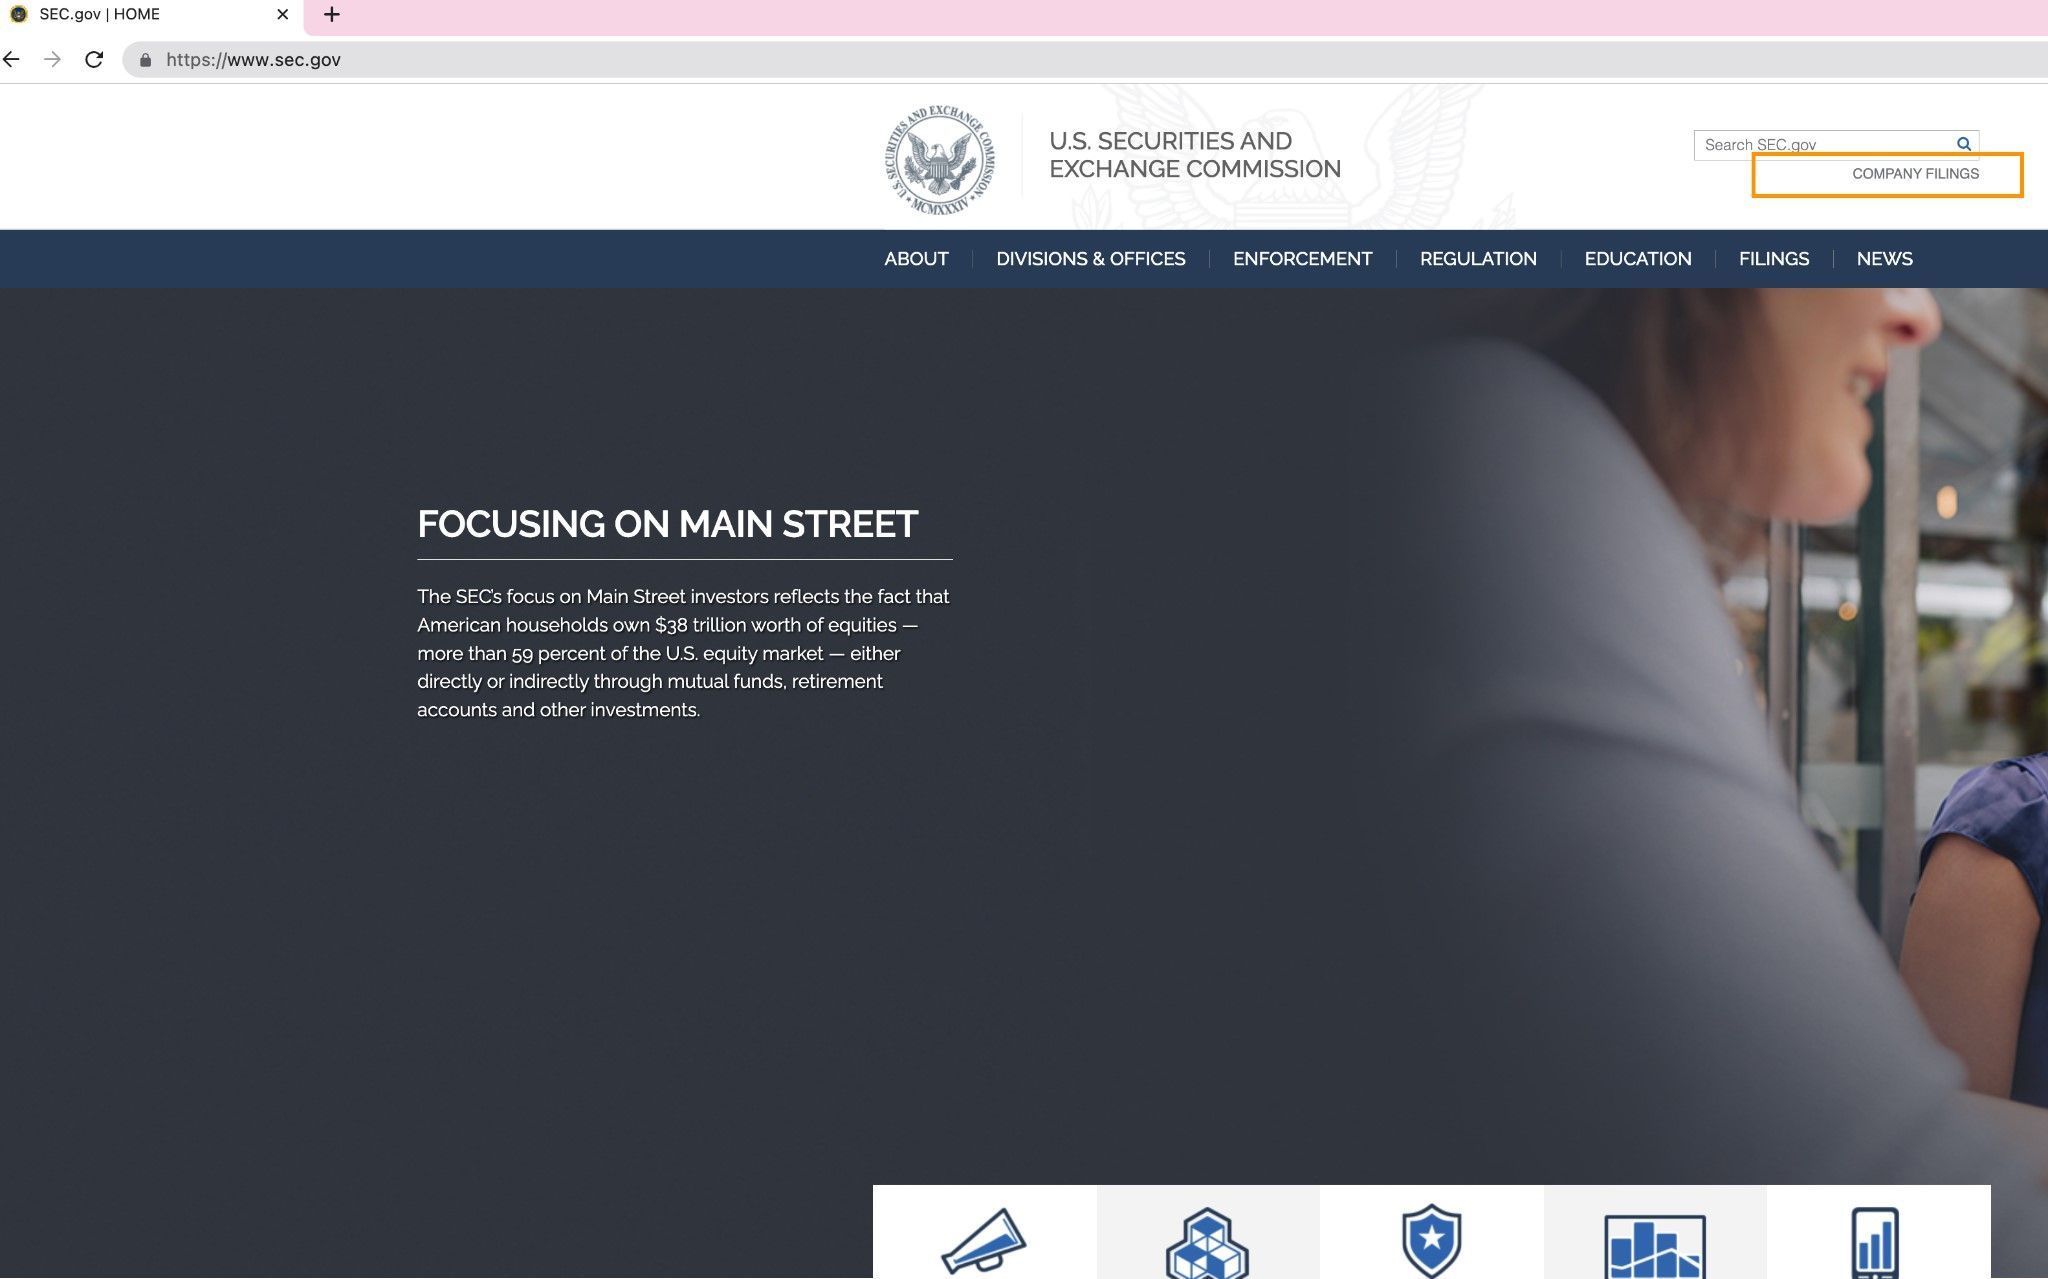Click the Company Filings link
Image resolution: width=2048 pixels, height=1279 pixels.
(x=1914, y=174)
